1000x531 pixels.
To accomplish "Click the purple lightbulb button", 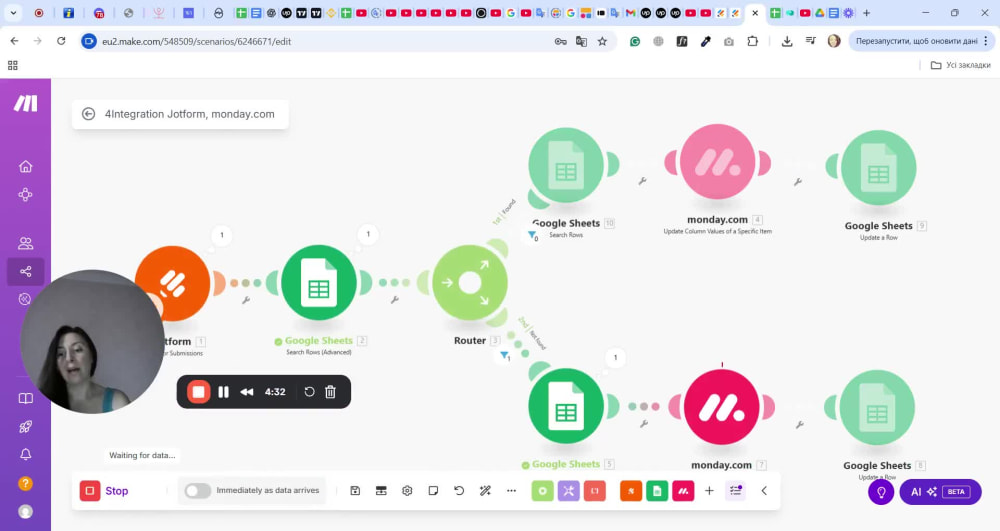I will click(x=881, y=491).
